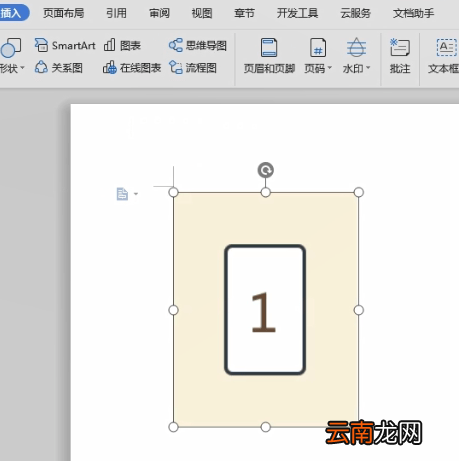
Task: Open the 云服务 tab
Action: [x=355, y=13]
